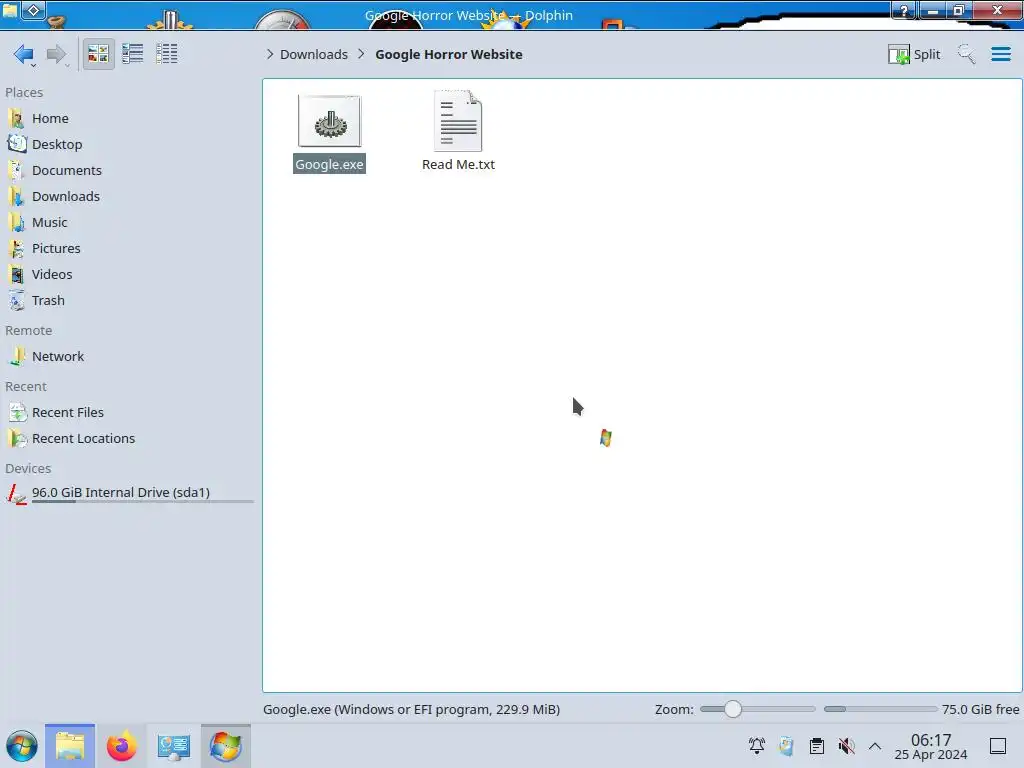Open Desktop in Places panel
1024x768 pixels.
(129, 144)
